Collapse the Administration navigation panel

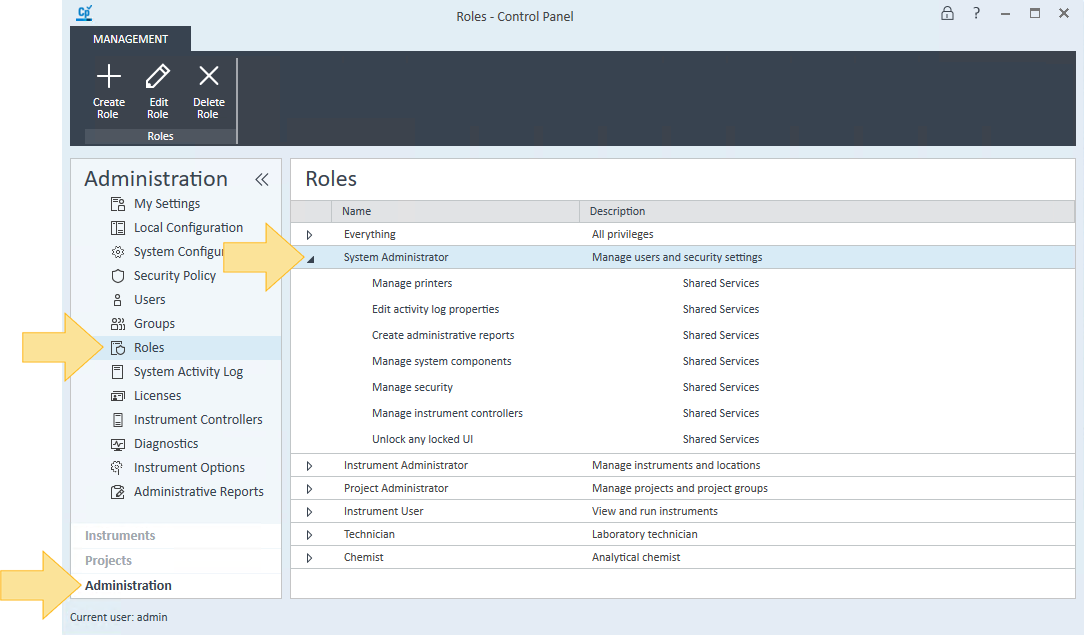tap(262, 180)
